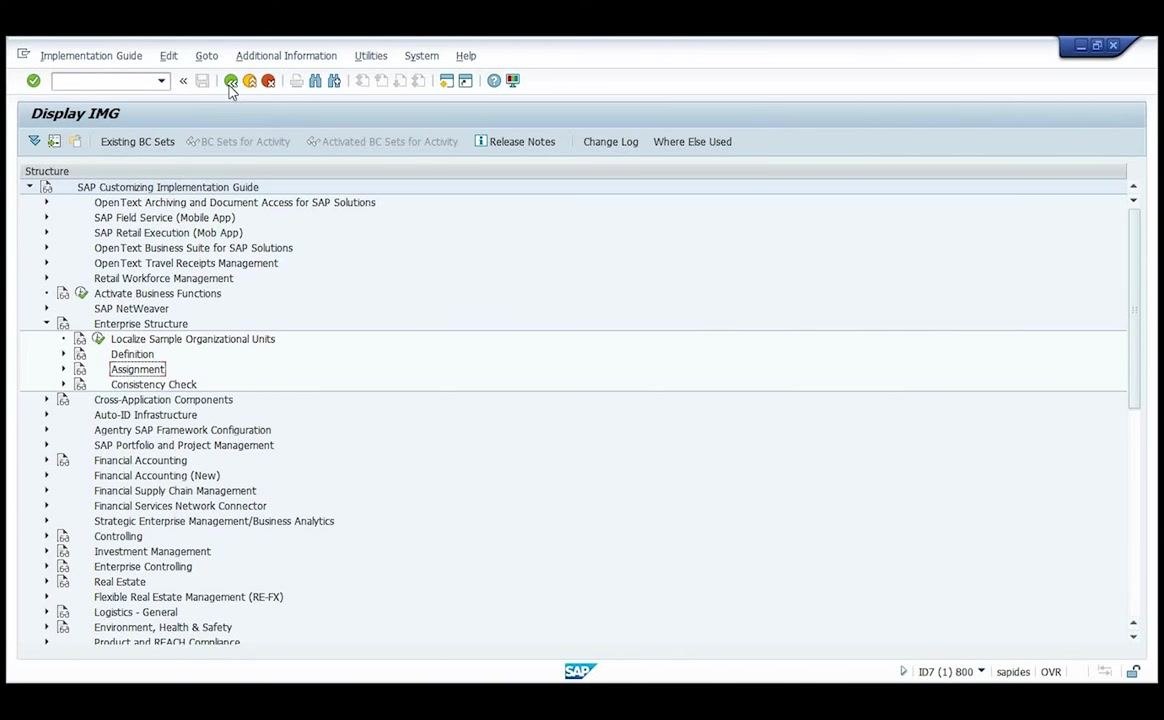This screenshot has width=1164, height=720.
Task: Expand the Financial Accounting (New) node
Action: point(46,475)
